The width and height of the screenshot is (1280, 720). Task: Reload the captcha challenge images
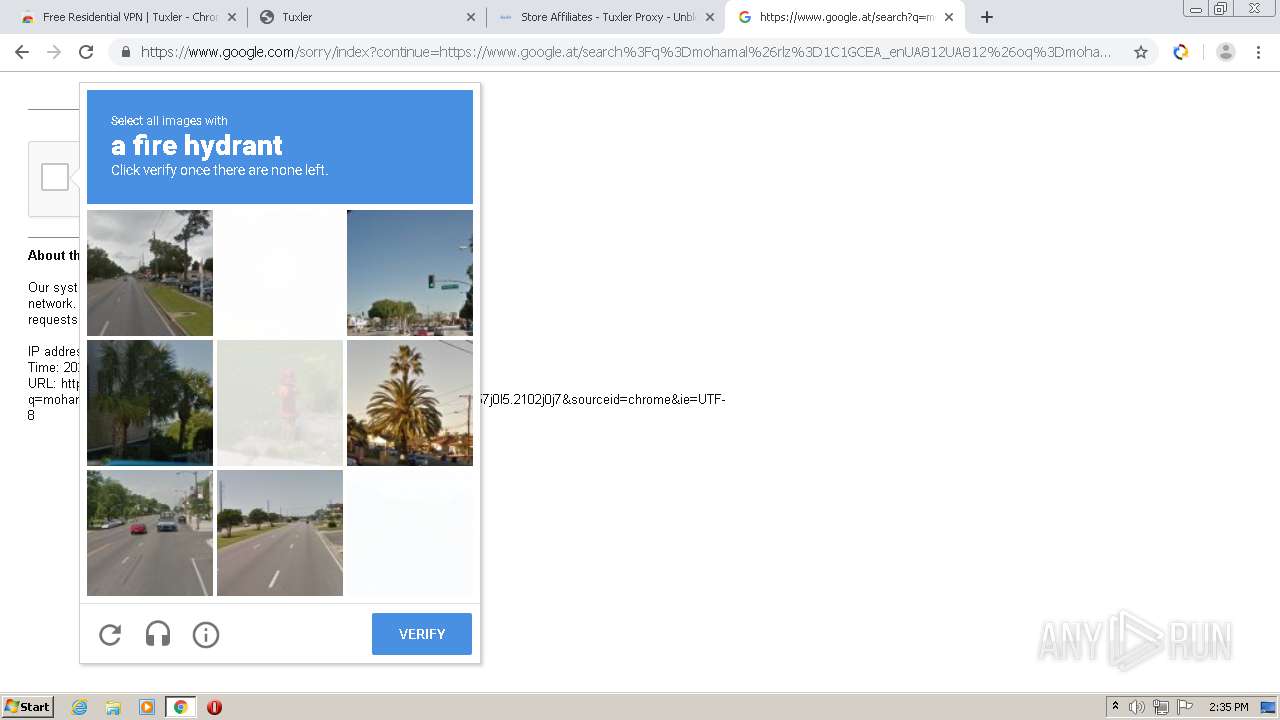[x=110, y=634]
